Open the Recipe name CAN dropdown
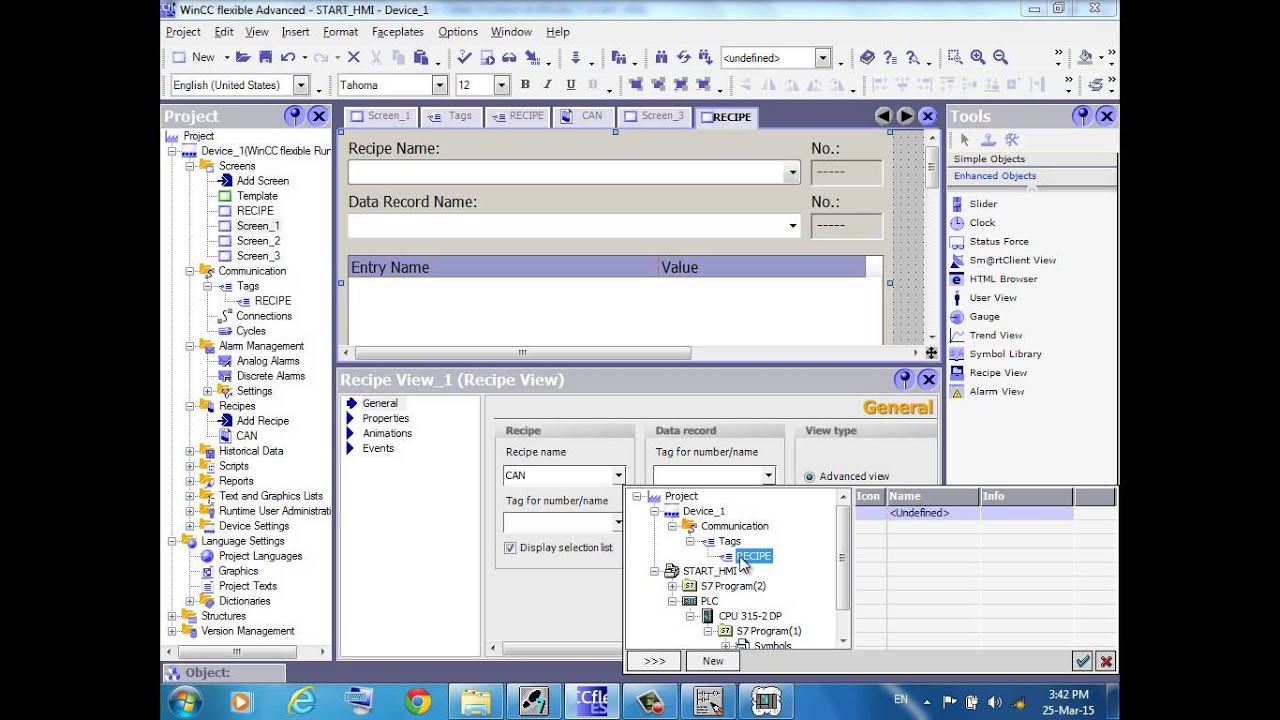This screenshot has height=720, width=1280. (x=618, y=476)
